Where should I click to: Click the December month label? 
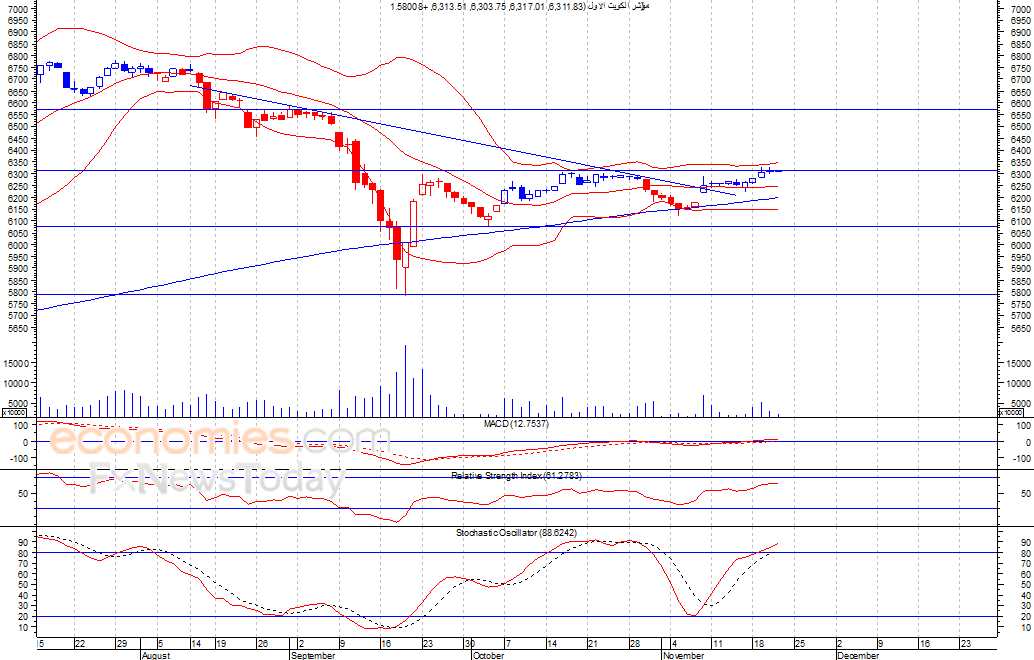coord(857,655)
